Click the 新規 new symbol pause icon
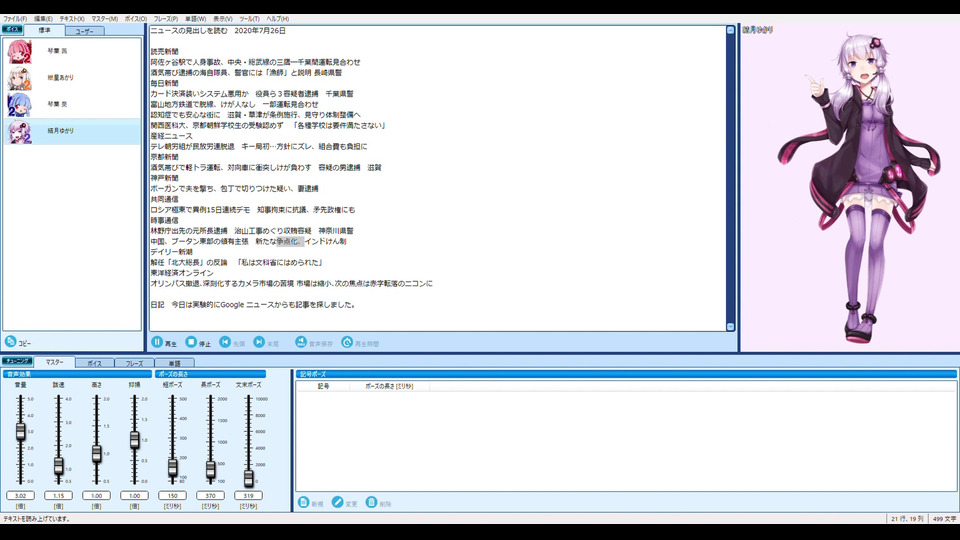Image resolution: width=960 pixels, height=540 pixels. click(303, 502)
